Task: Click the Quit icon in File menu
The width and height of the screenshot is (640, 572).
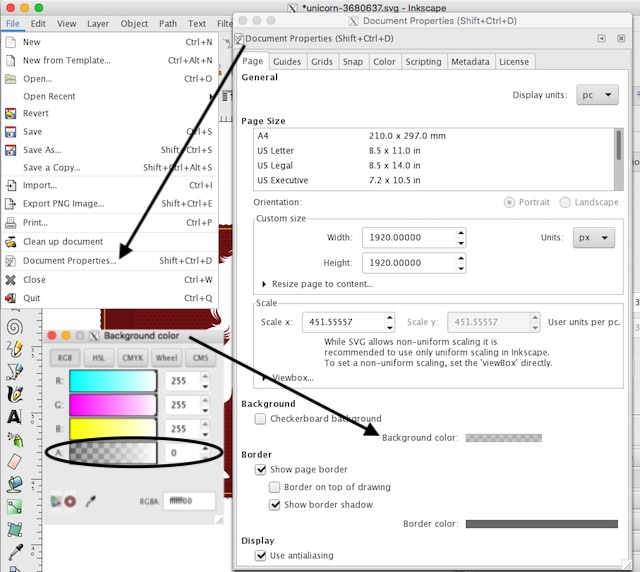Action: point(11,298)
